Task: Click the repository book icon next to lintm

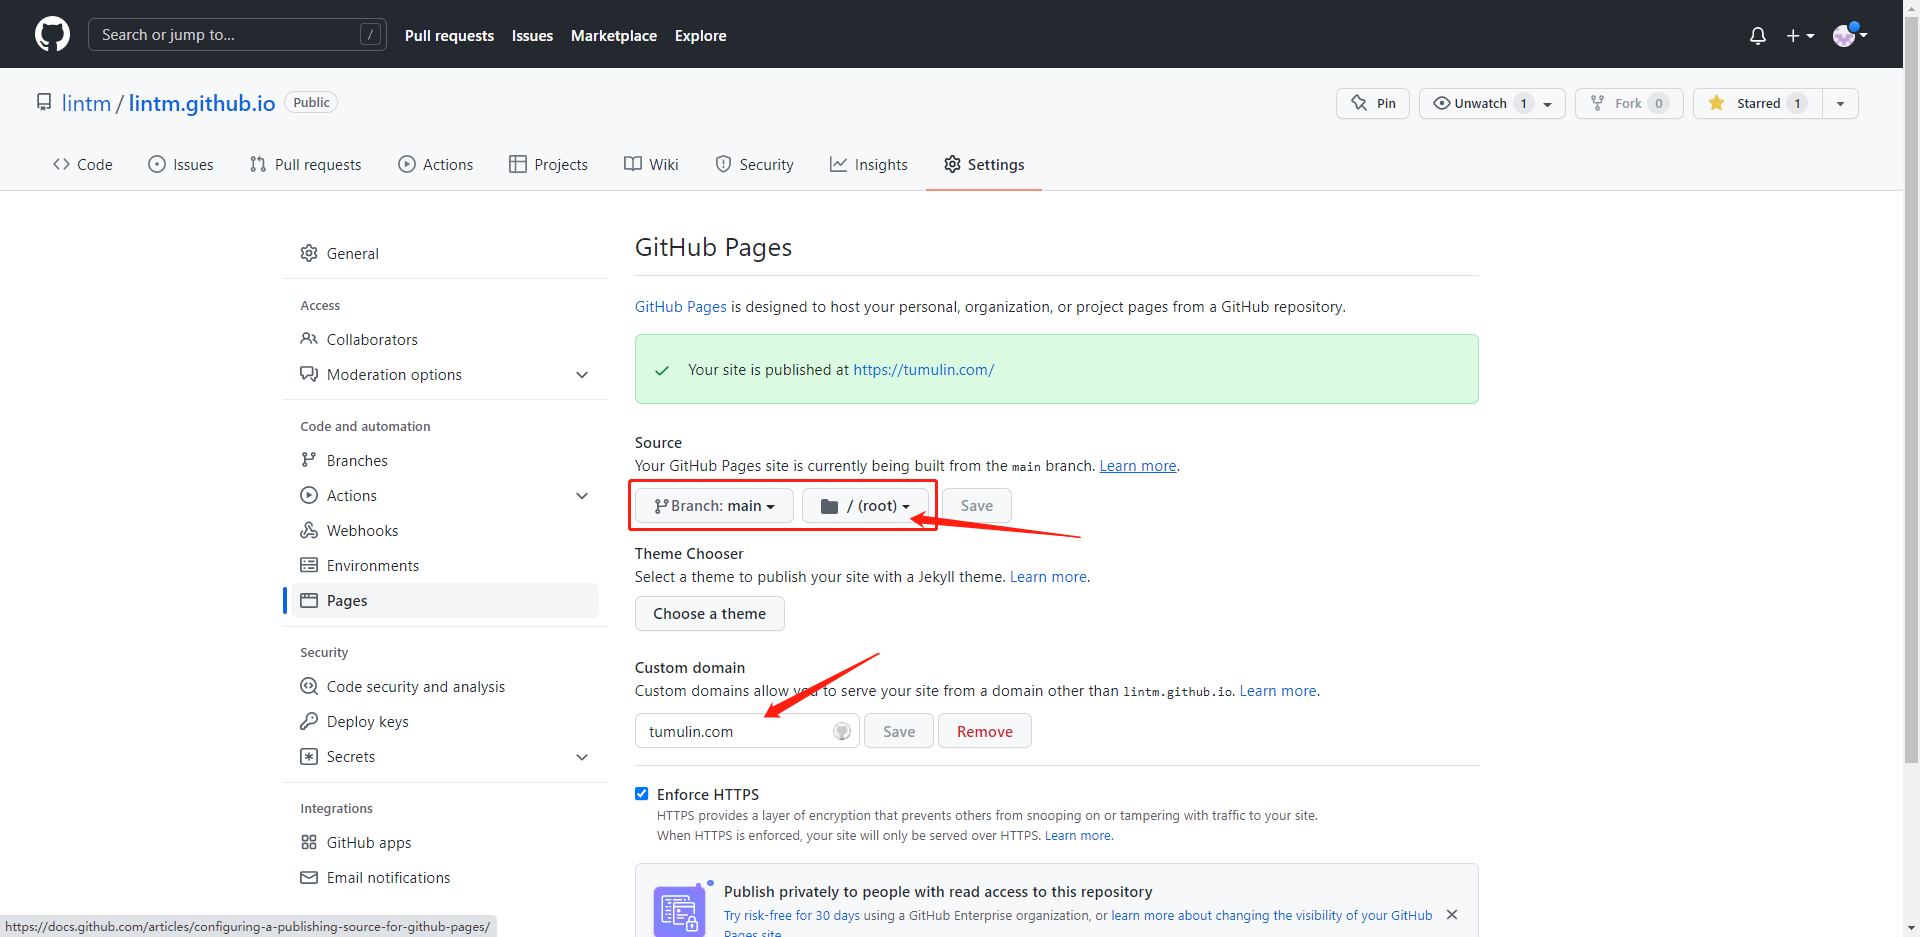Action: [x=44, y=102]
